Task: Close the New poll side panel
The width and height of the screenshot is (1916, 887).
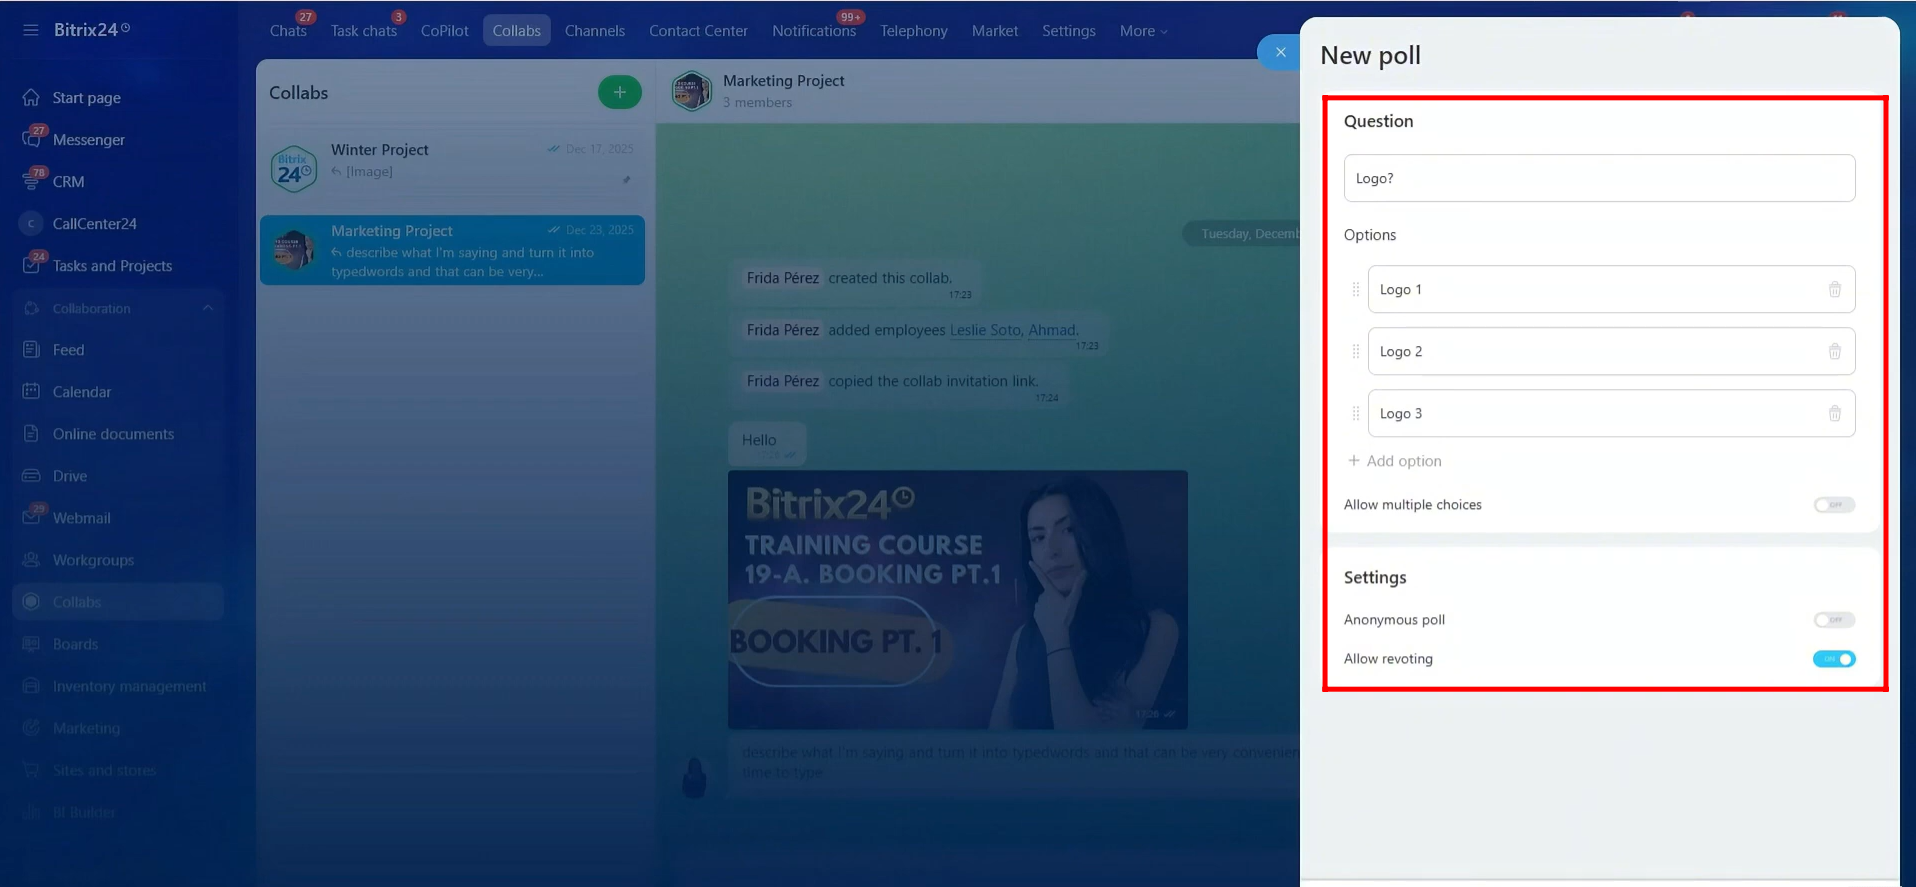Action: 1280,52
